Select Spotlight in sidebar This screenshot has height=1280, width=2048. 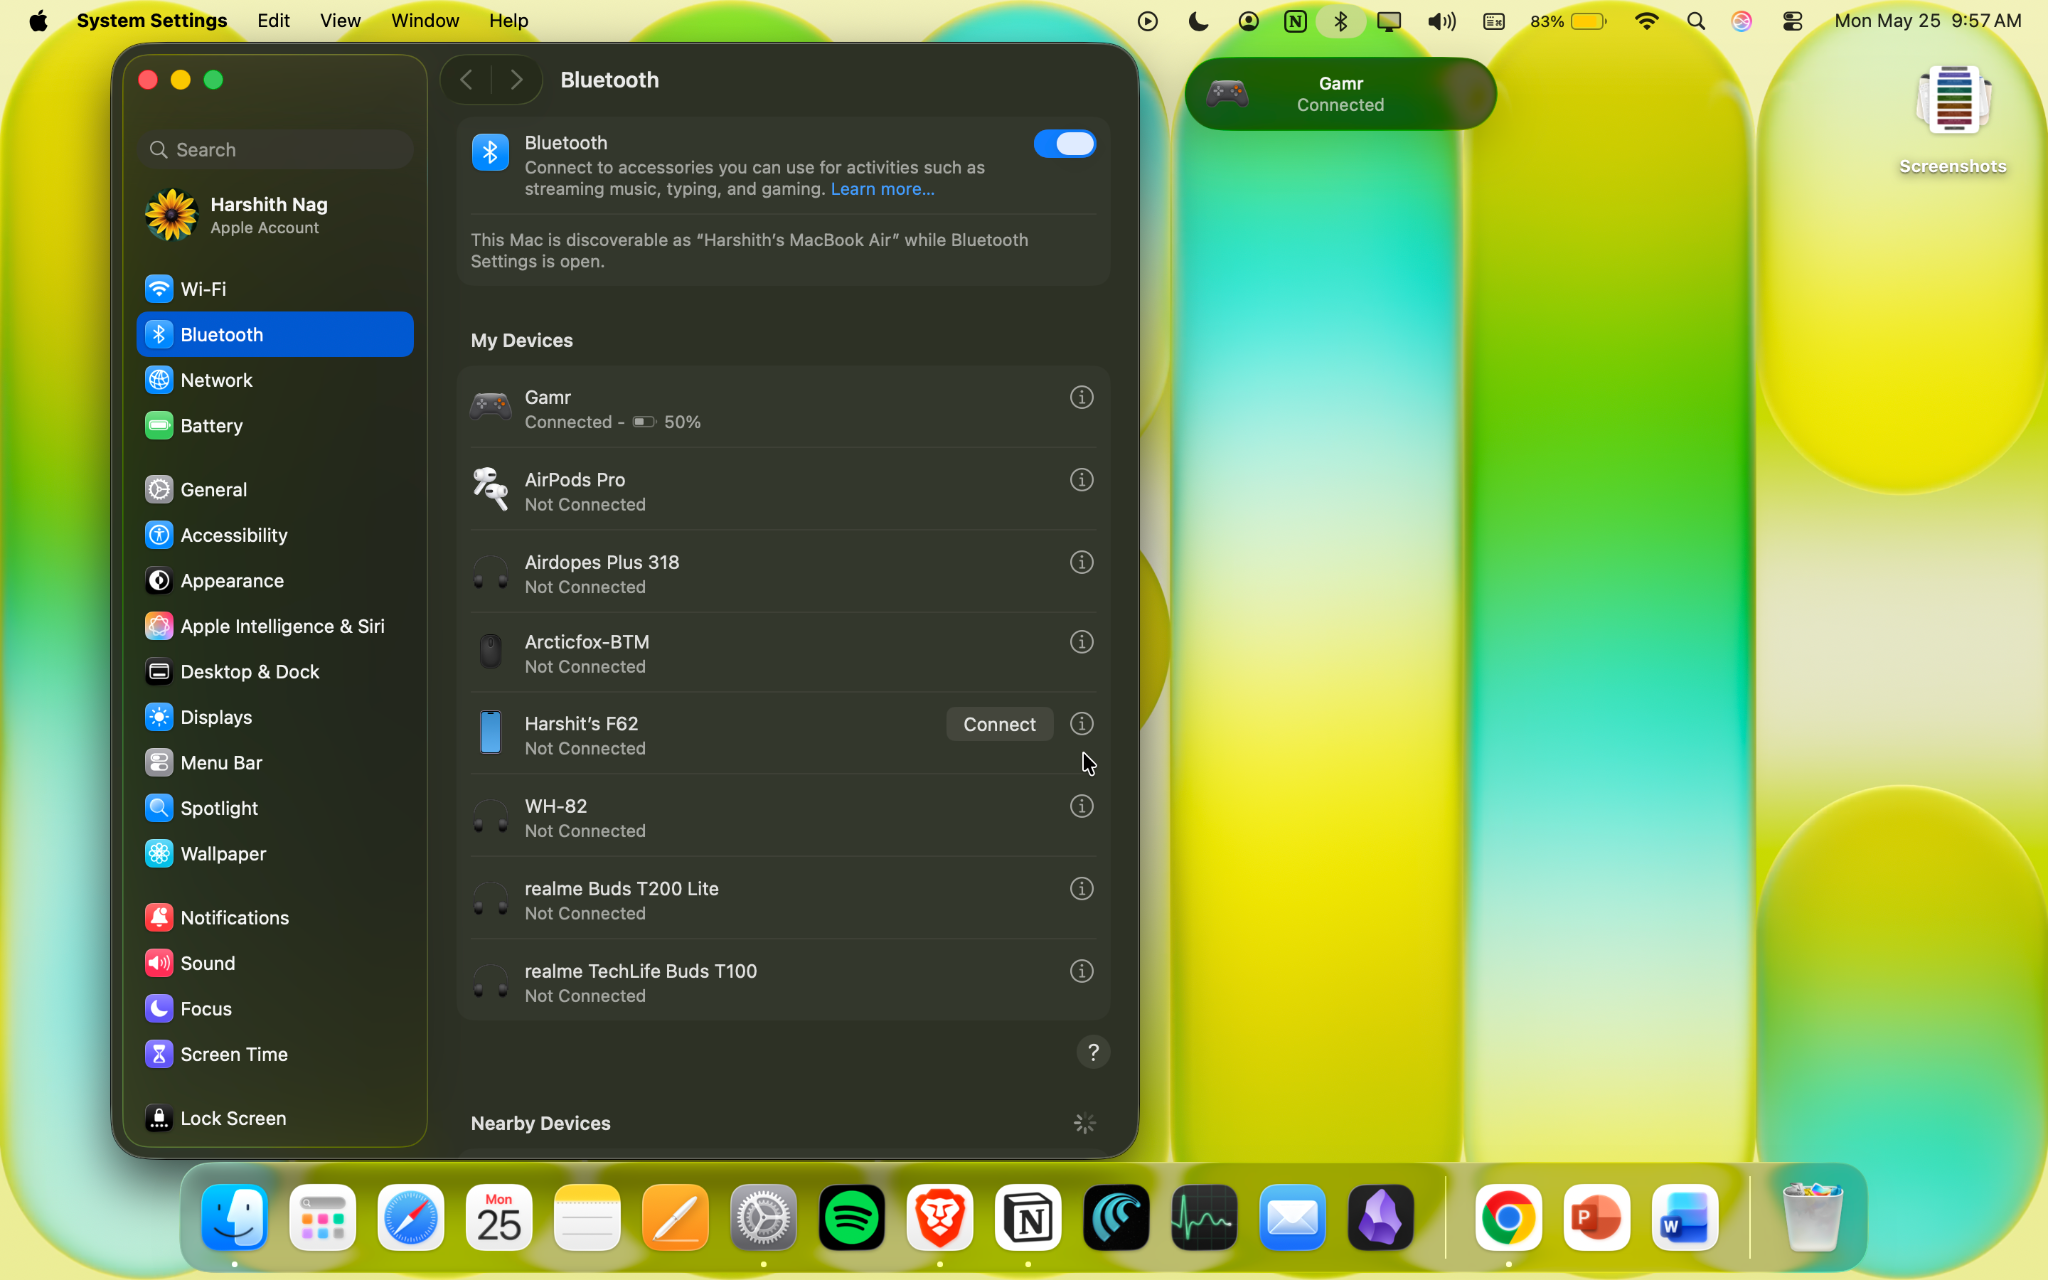pos(276,808)
